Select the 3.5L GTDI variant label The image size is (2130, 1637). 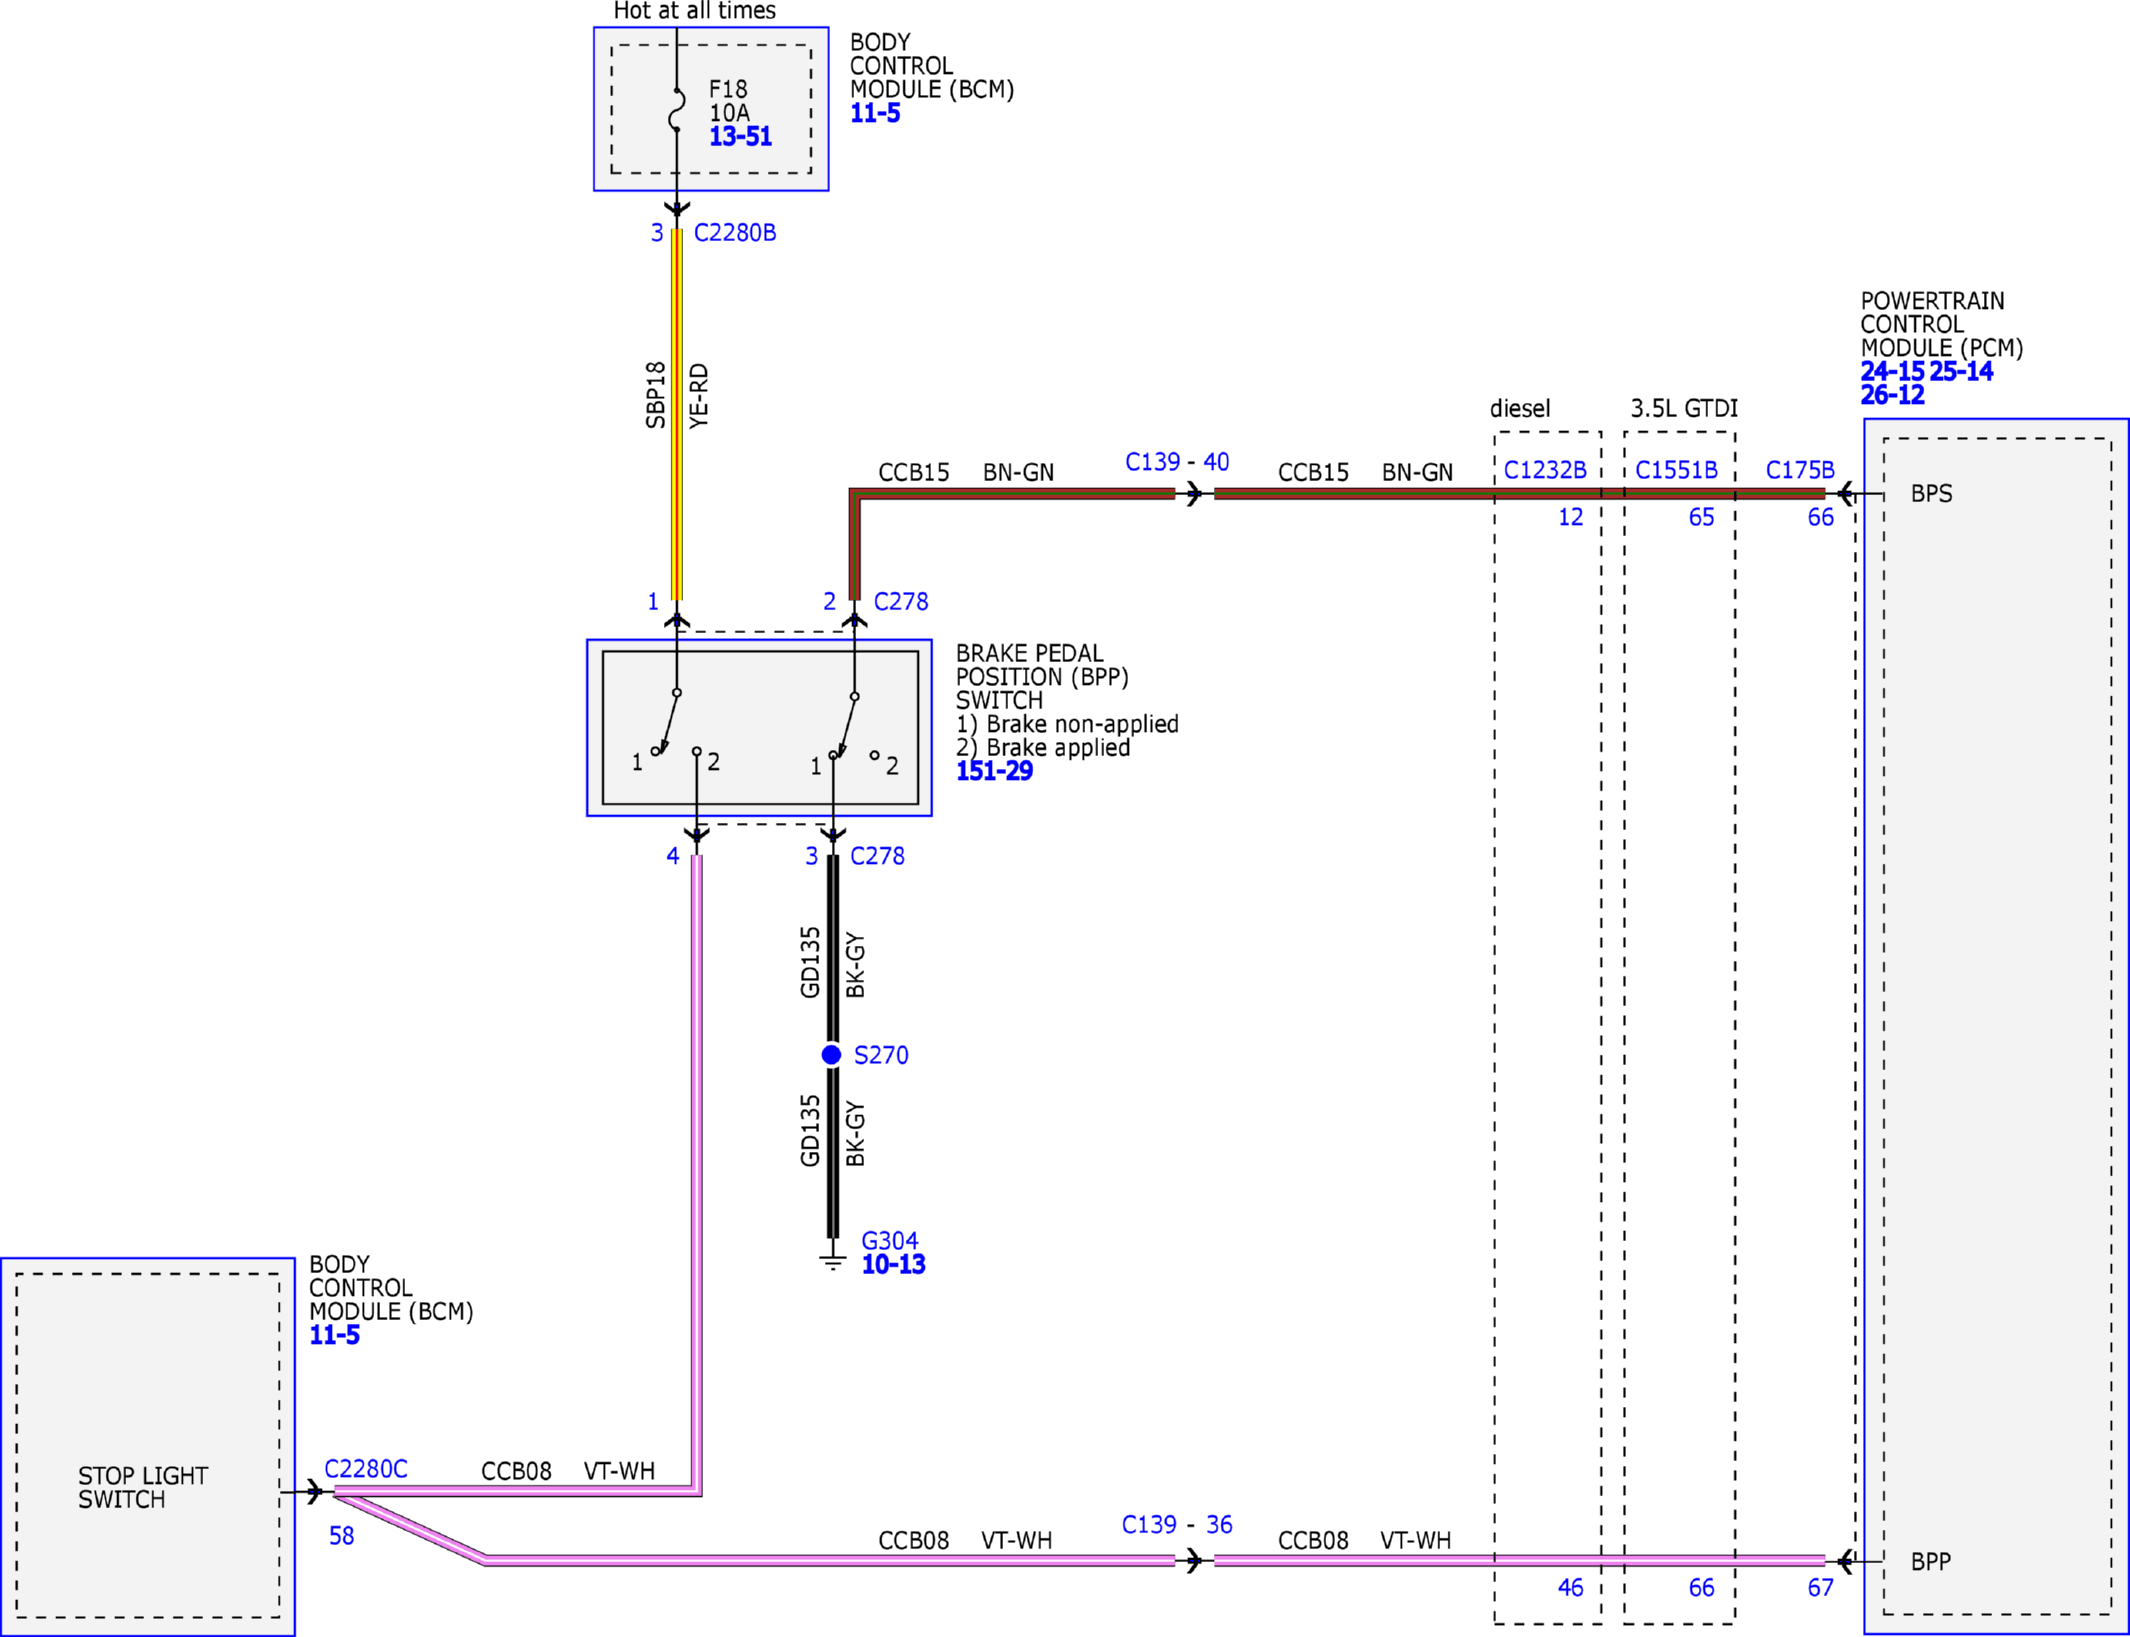coord(1684,409)
